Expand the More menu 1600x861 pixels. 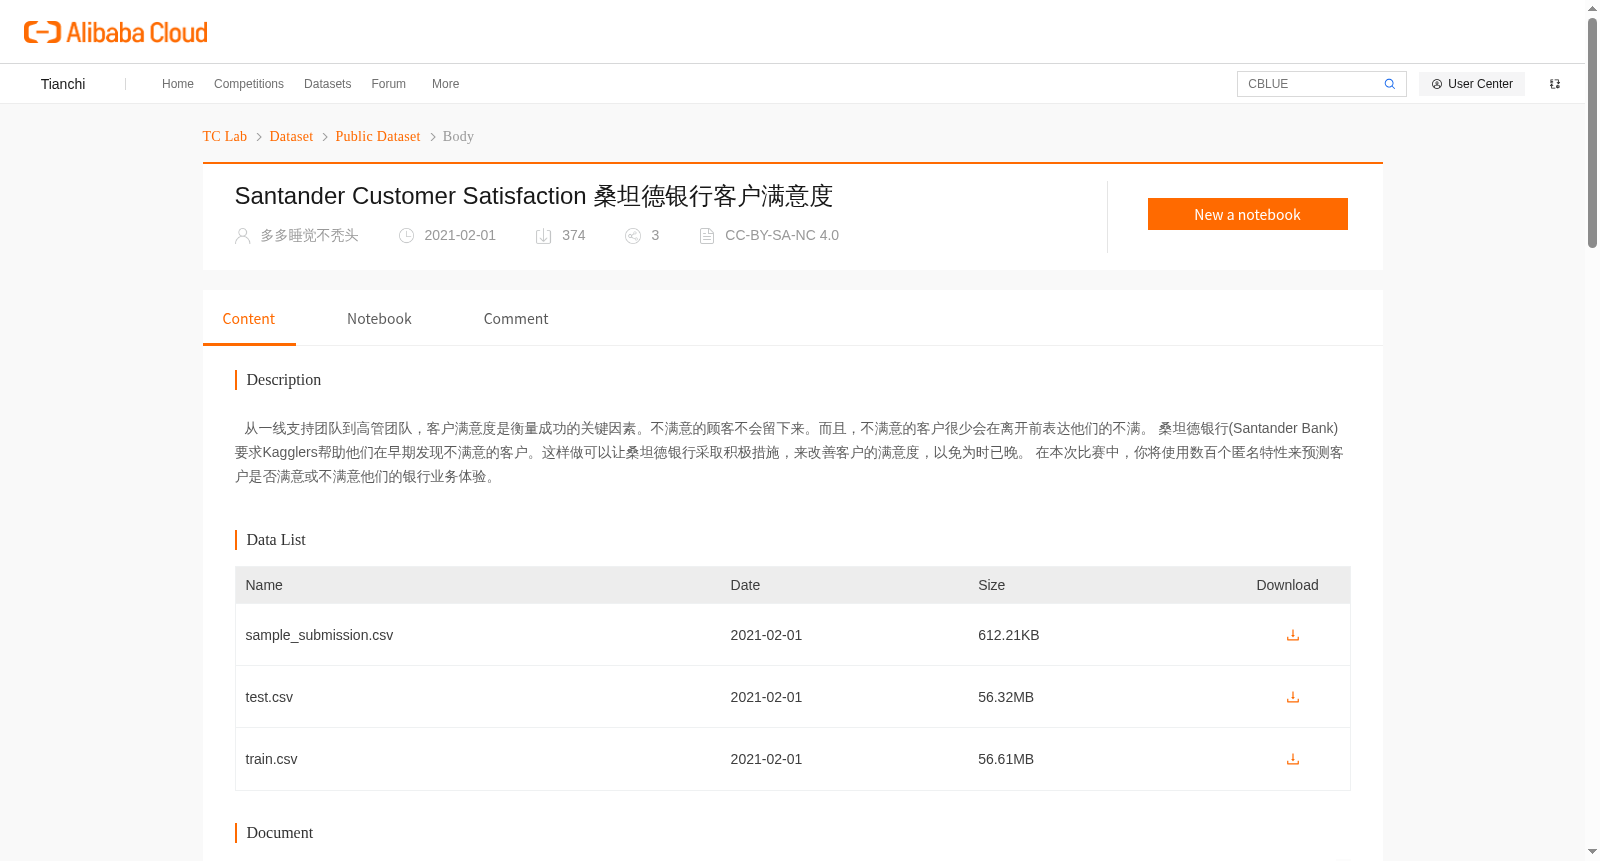tap(445, 84)
